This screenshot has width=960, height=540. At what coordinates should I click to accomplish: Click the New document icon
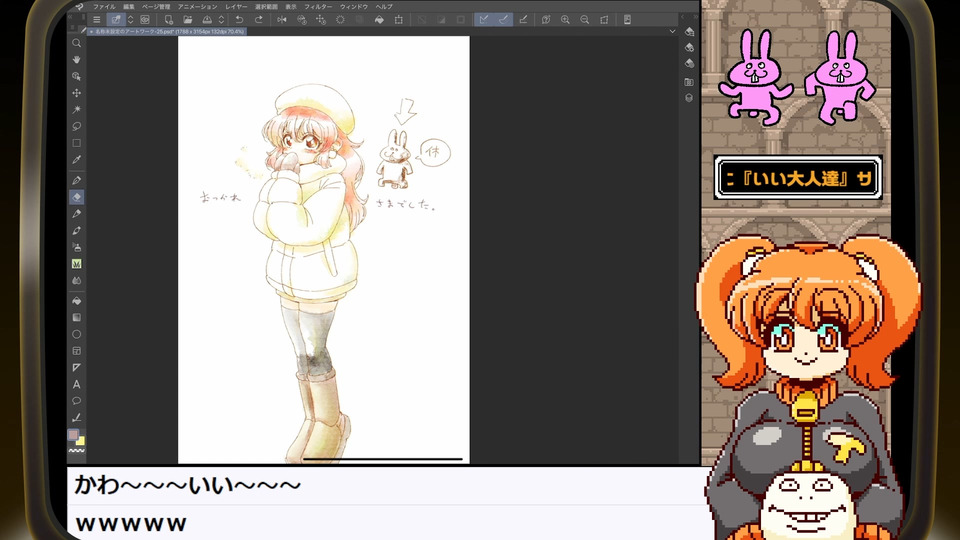[x=168, y=20]
